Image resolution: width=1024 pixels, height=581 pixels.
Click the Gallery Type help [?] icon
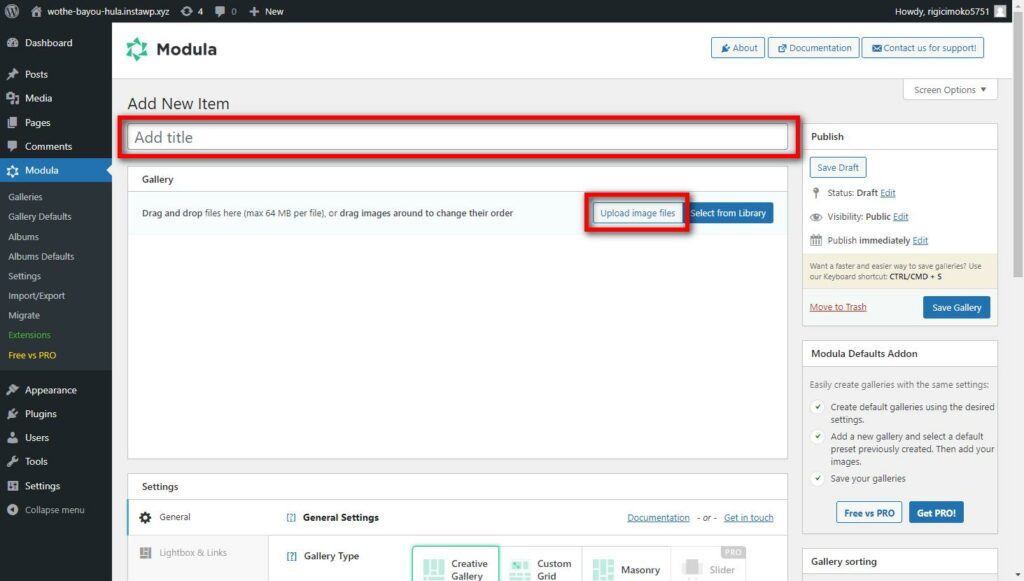click(291, 556)
